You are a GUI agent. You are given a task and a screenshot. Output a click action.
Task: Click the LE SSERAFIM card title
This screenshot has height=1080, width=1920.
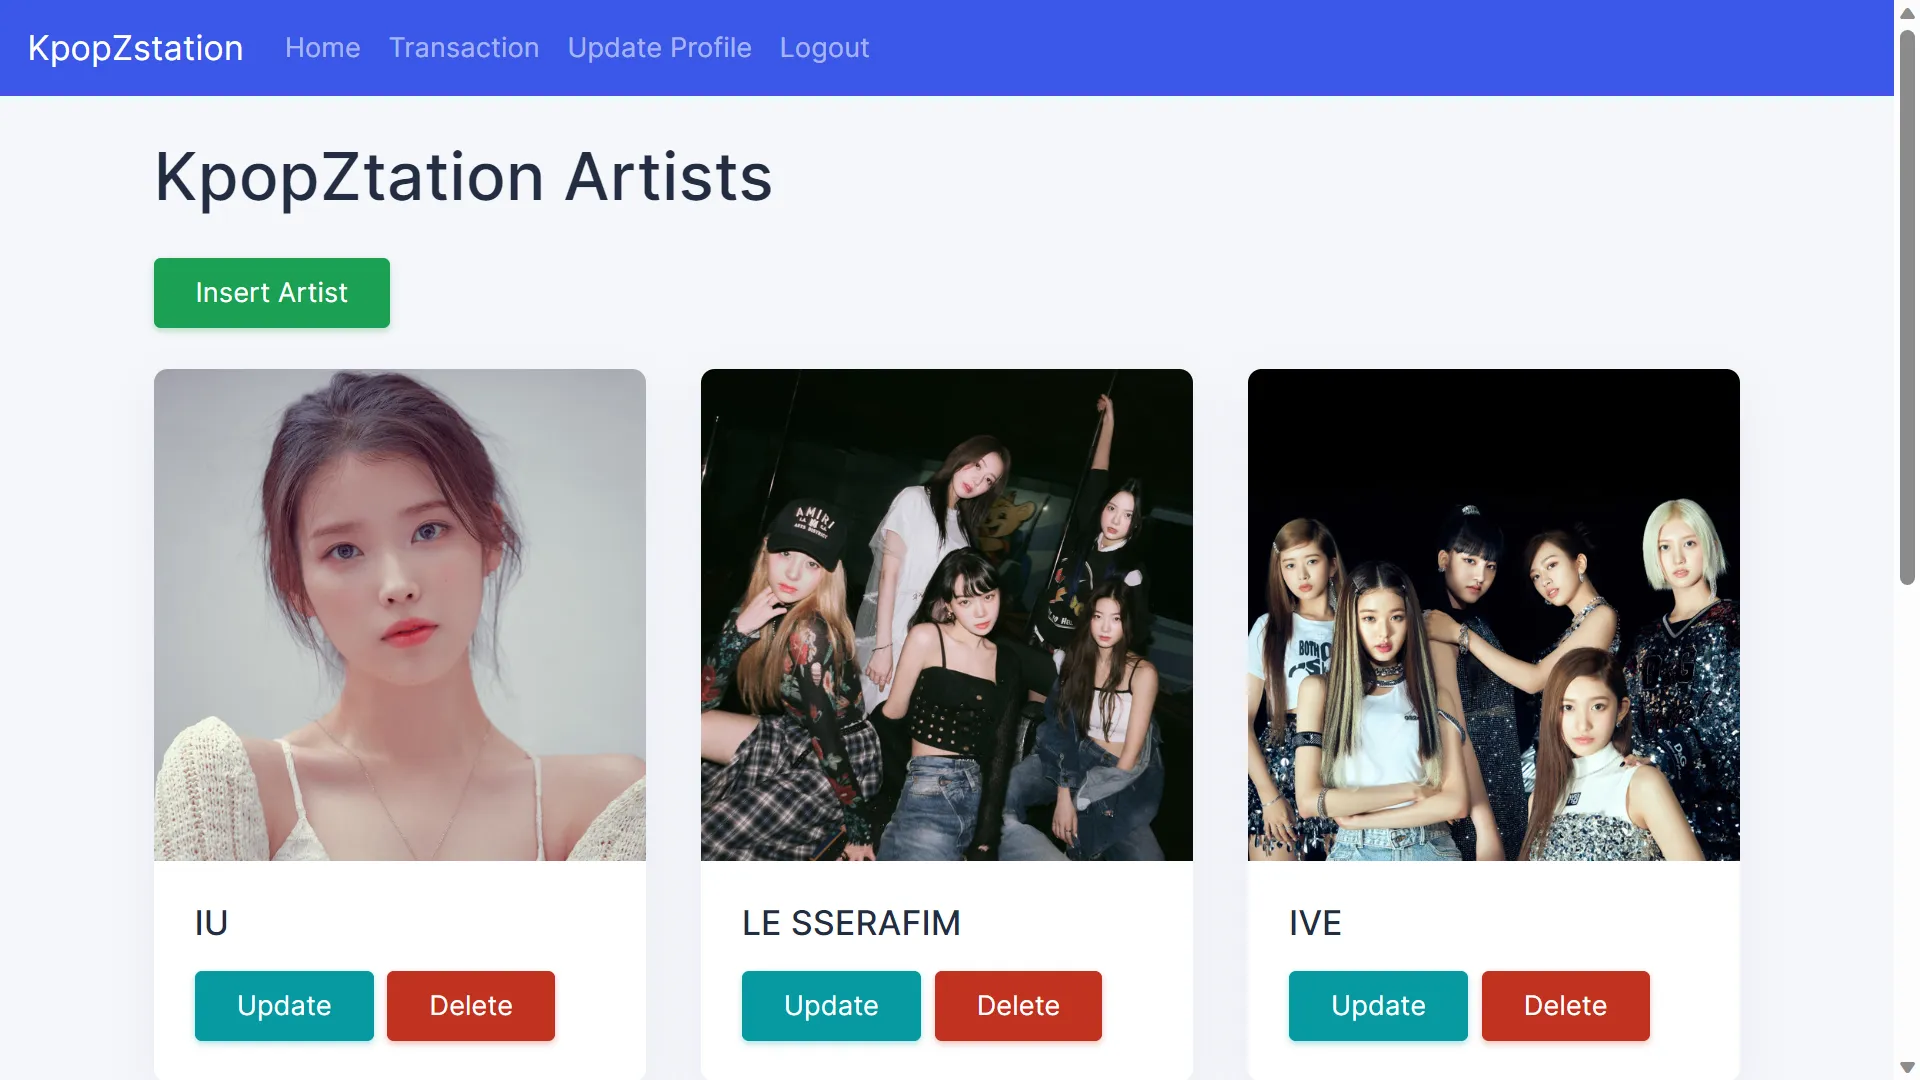pyautogui.click(x=851, y=922)
